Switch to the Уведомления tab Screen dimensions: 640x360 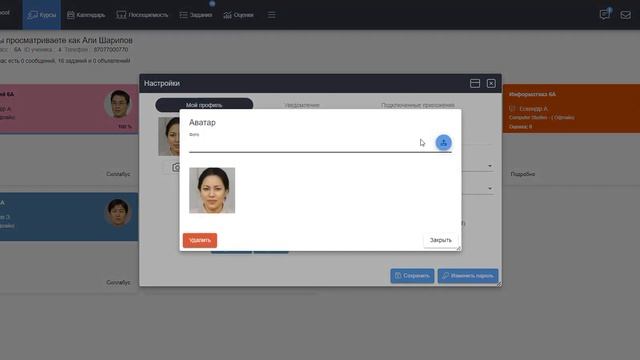click(x=302, y=105)
